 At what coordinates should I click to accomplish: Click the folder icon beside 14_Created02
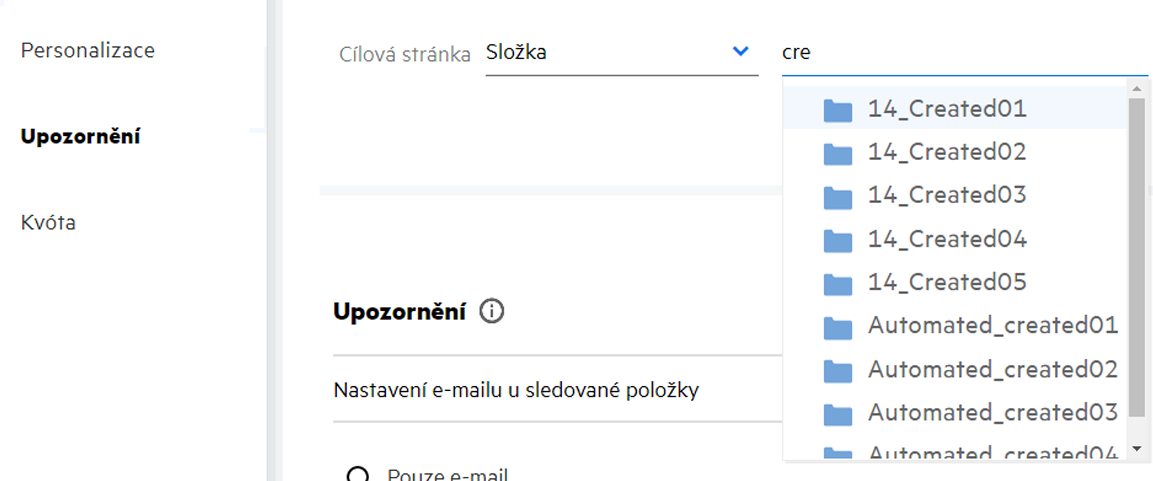[x=837, y=153]
